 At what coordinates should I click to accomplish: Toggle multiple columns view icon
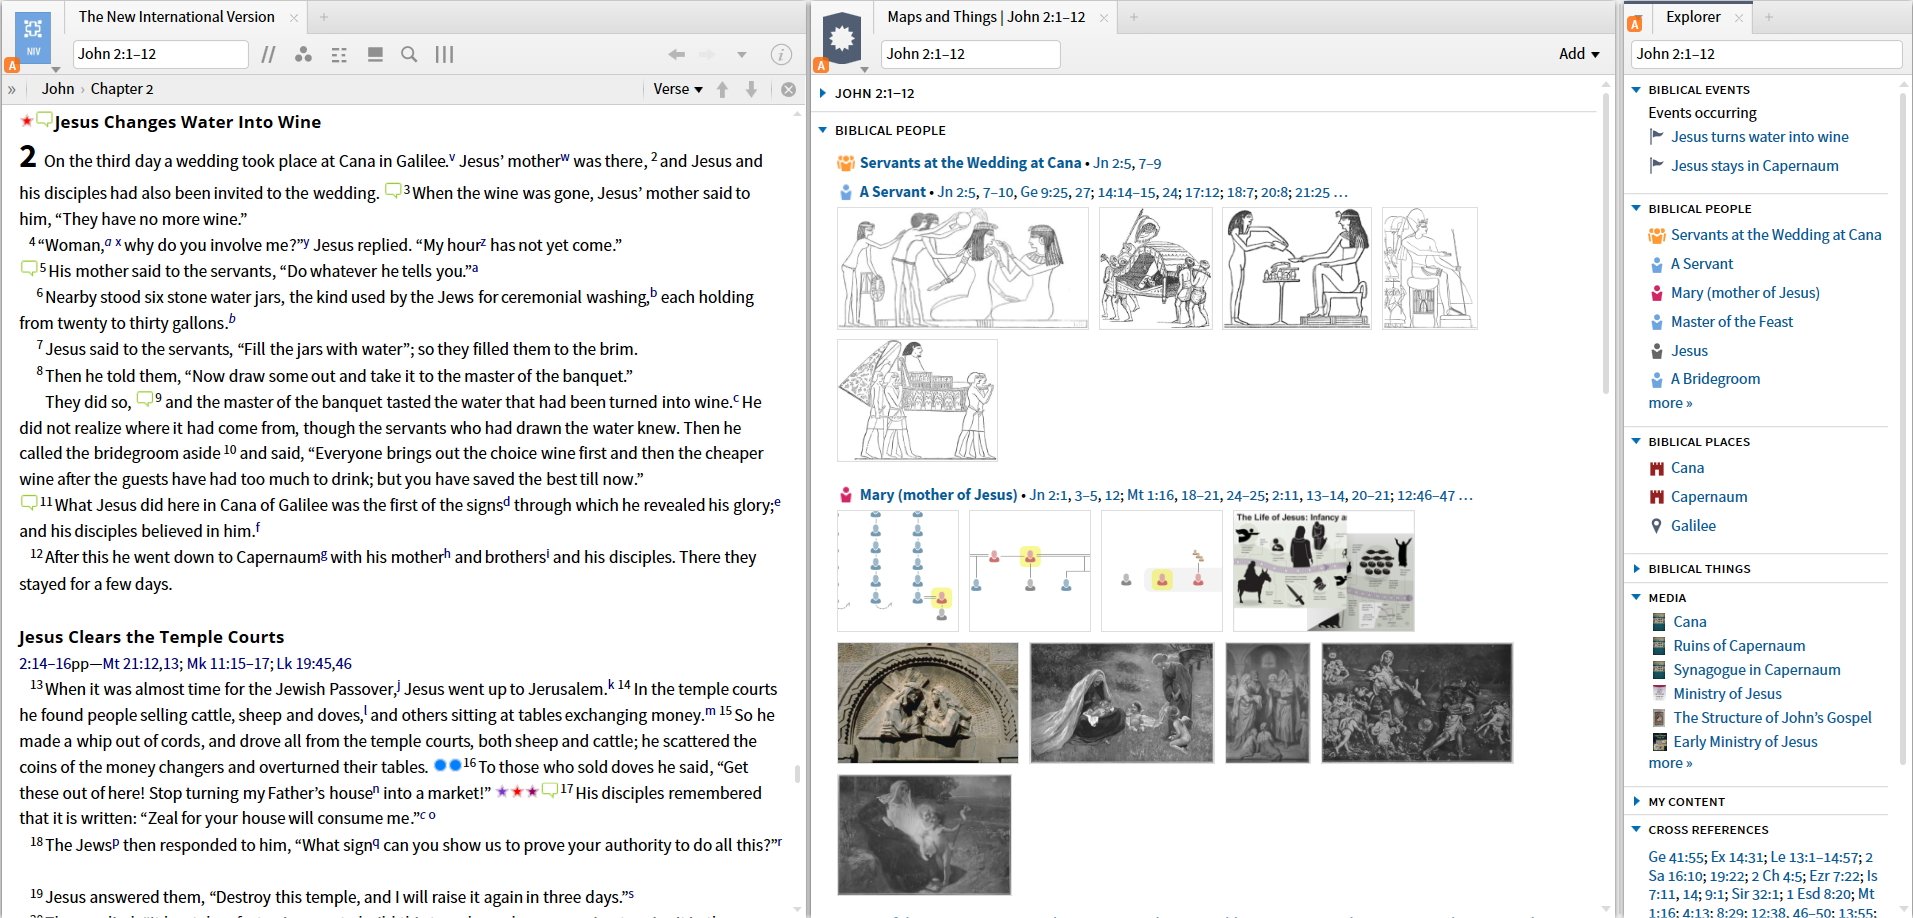pos(444,55)
